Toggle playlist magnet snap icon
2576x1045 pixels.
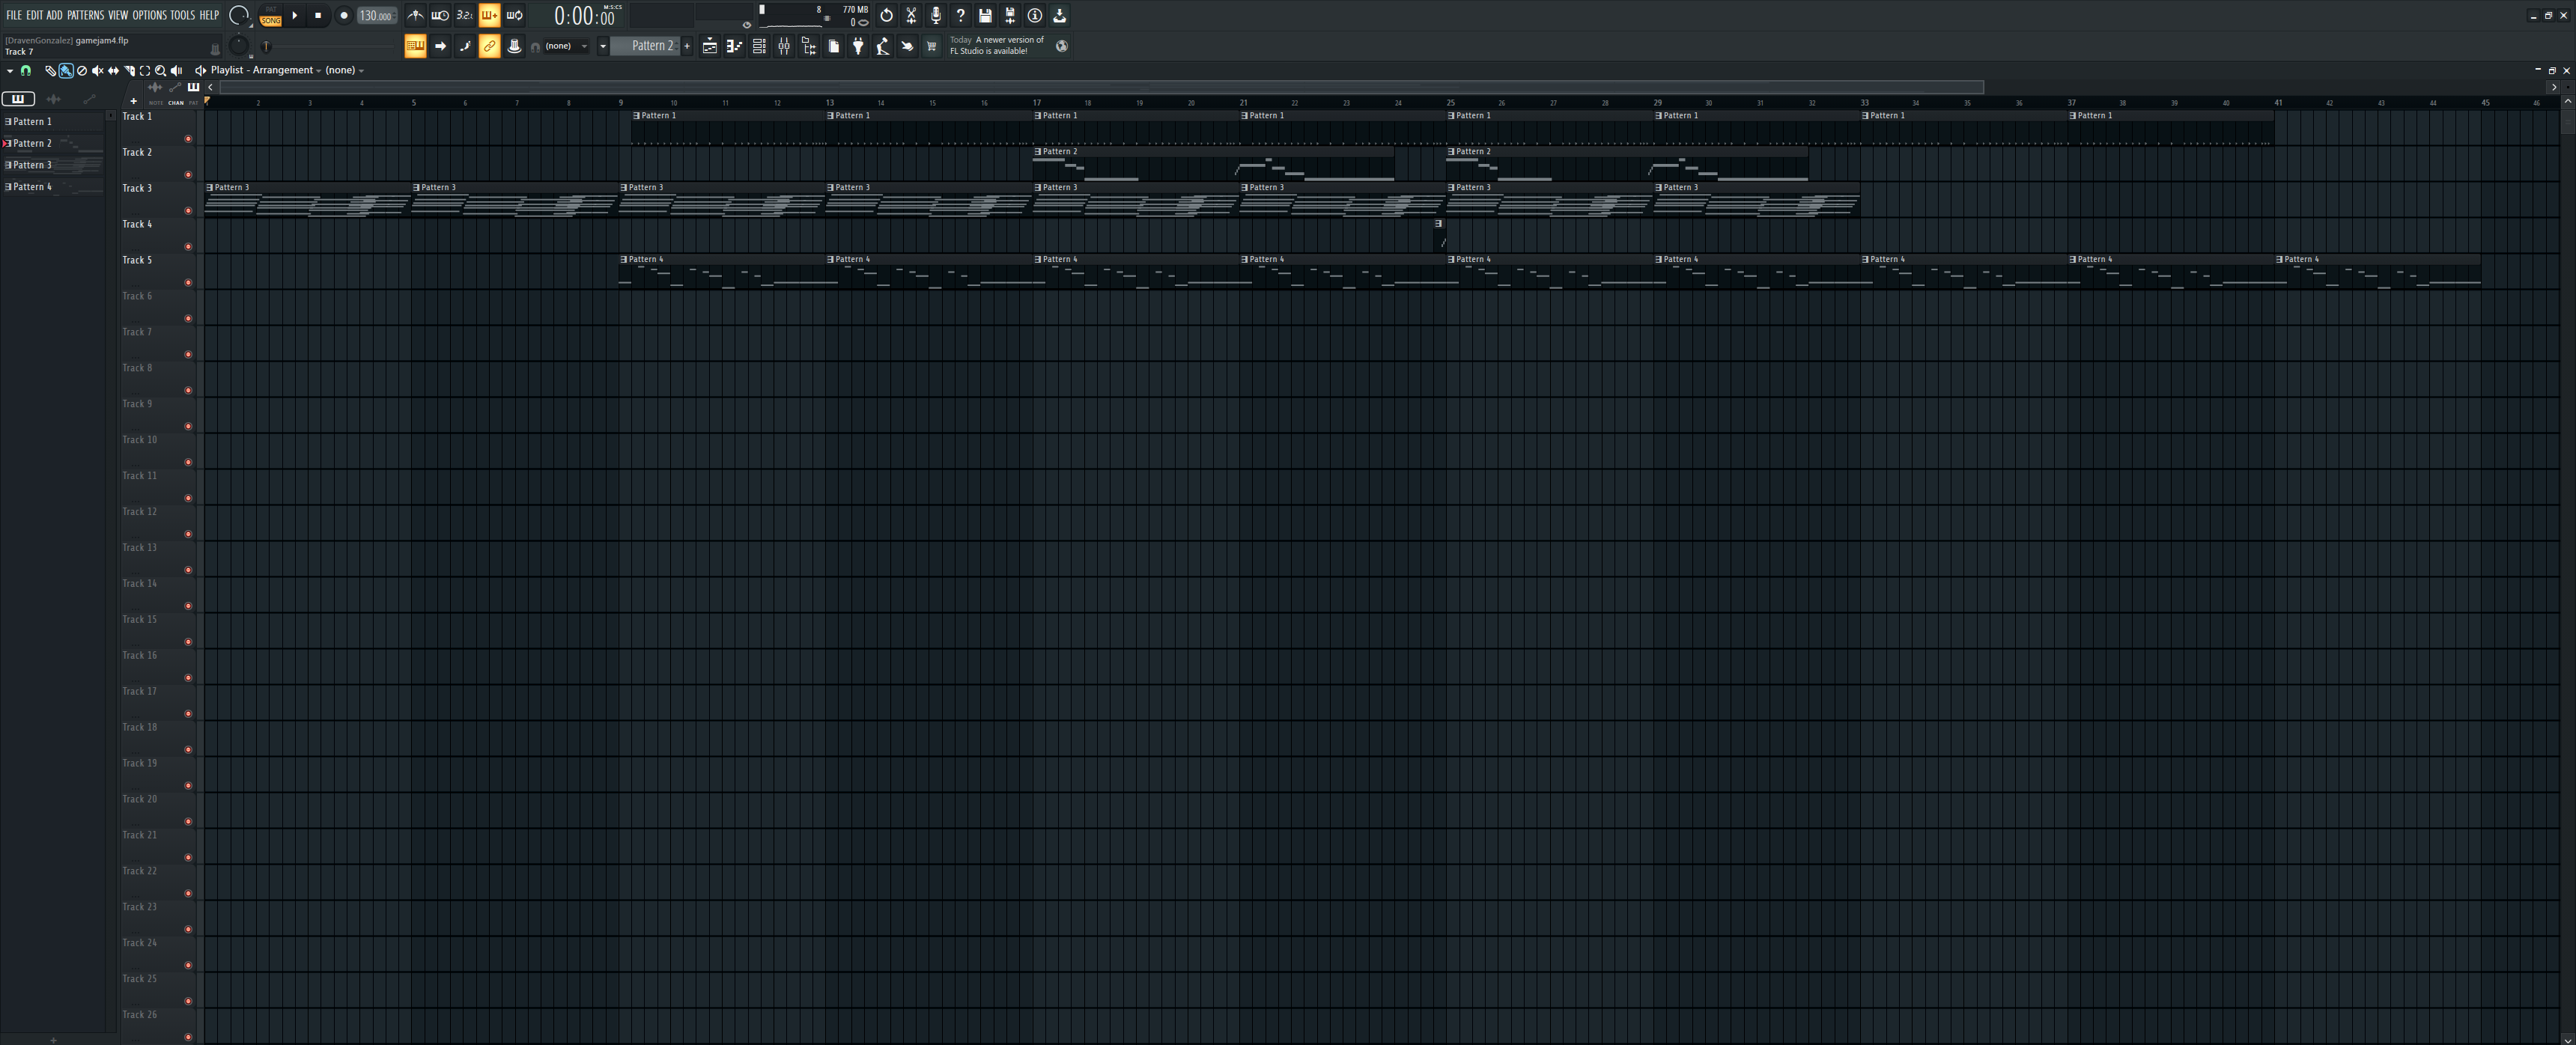tap(26, 71)
